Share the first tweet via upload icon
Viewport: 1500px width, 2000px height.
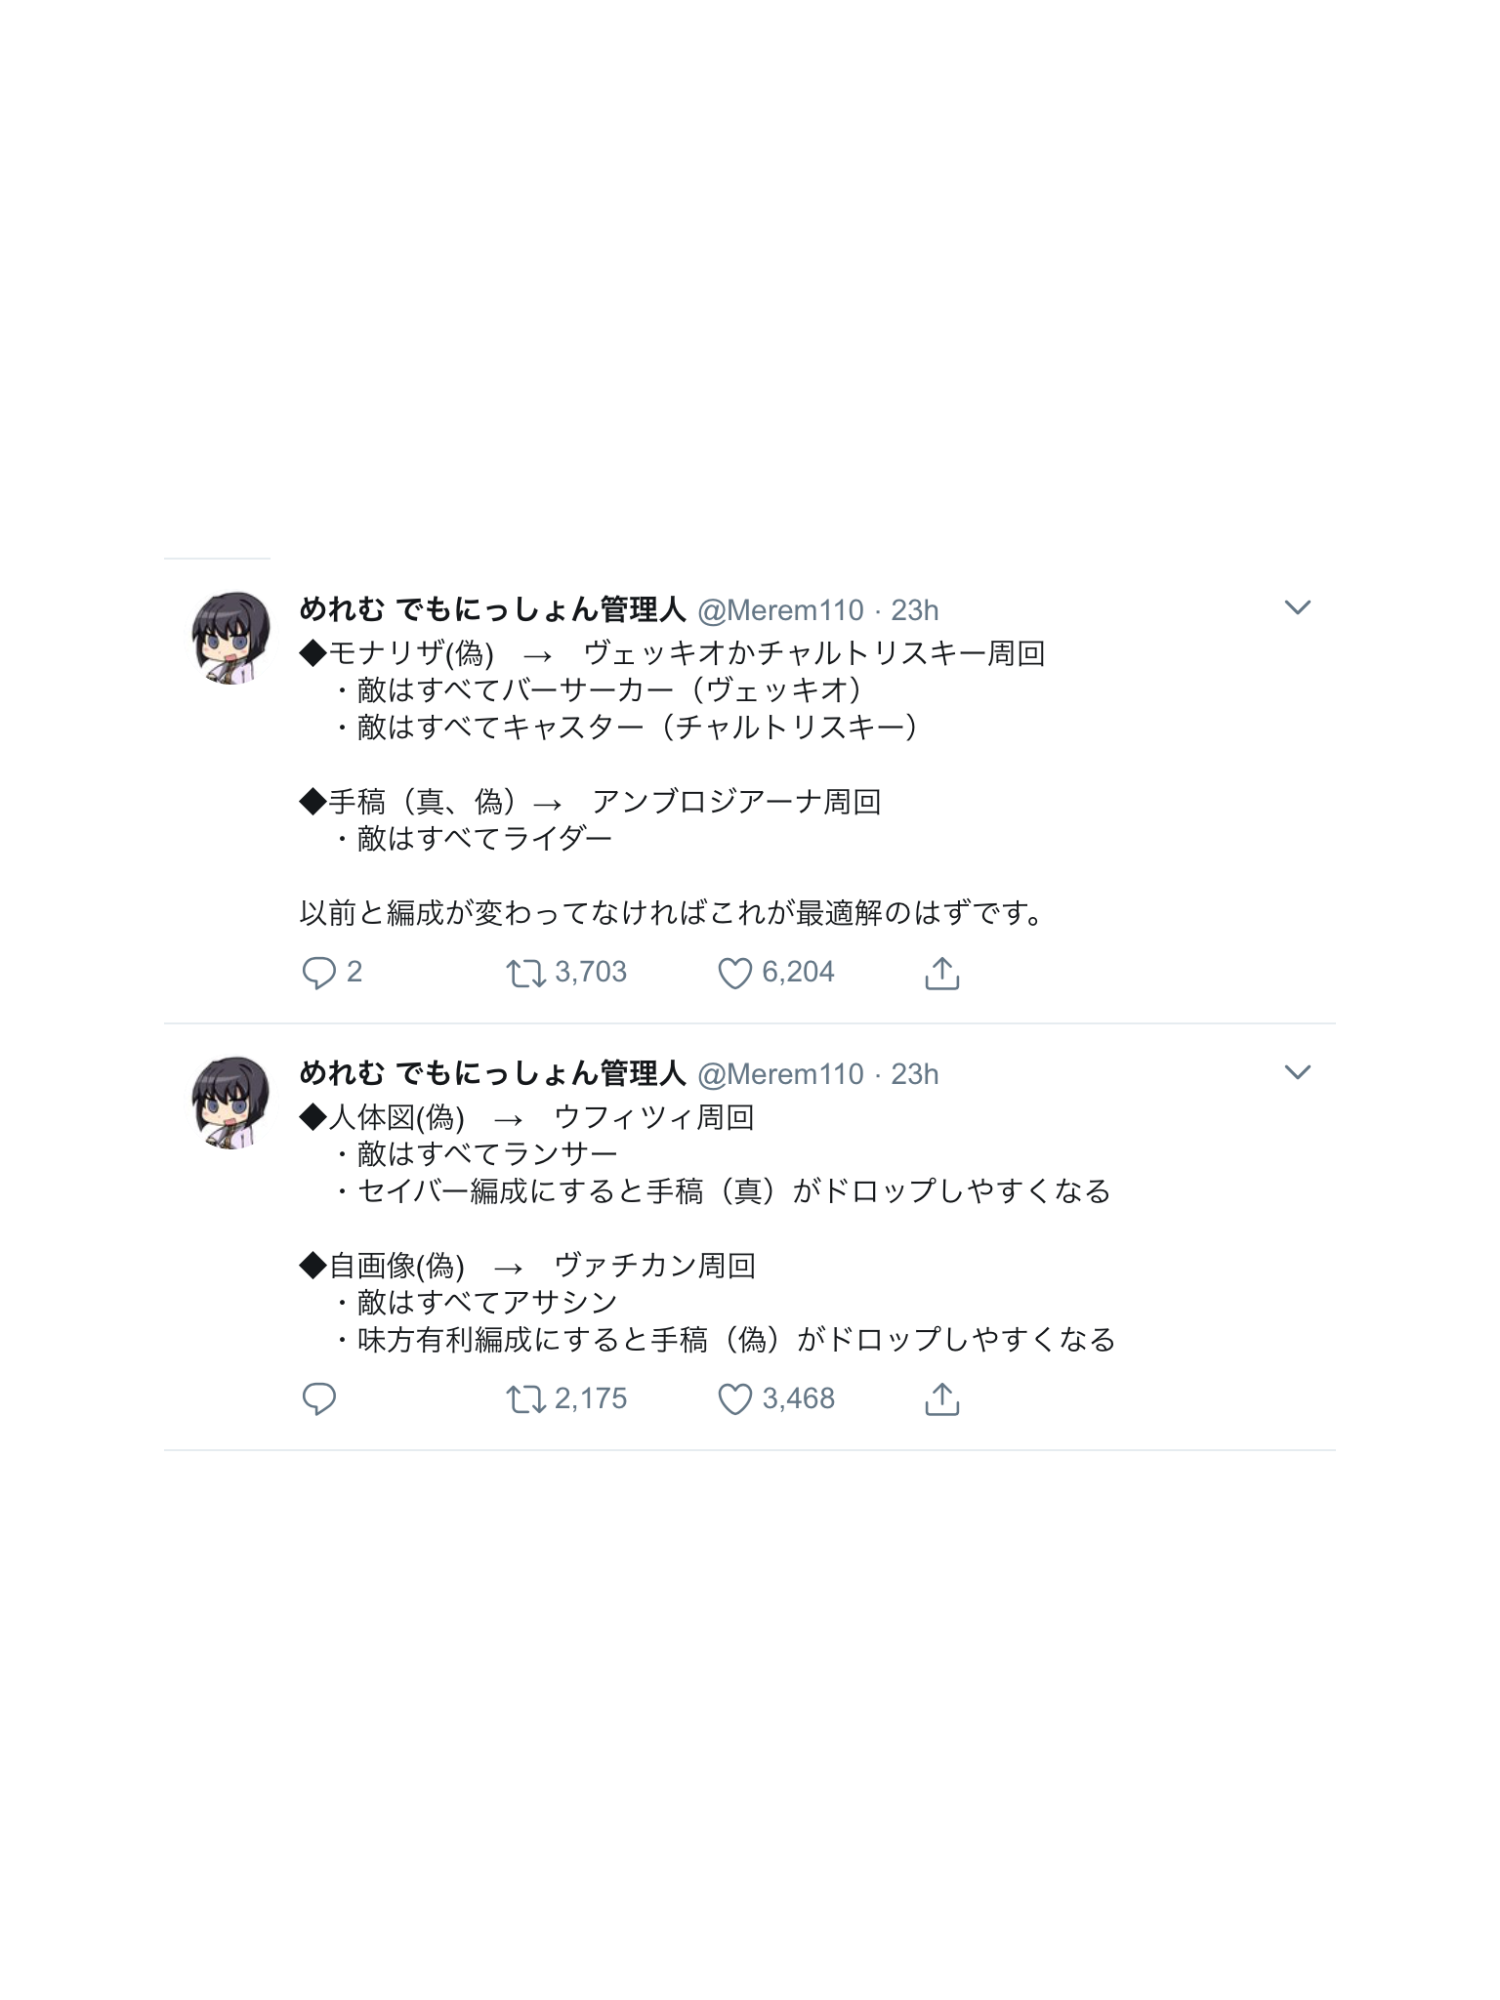pyautogui.click(x=942, y=972)
